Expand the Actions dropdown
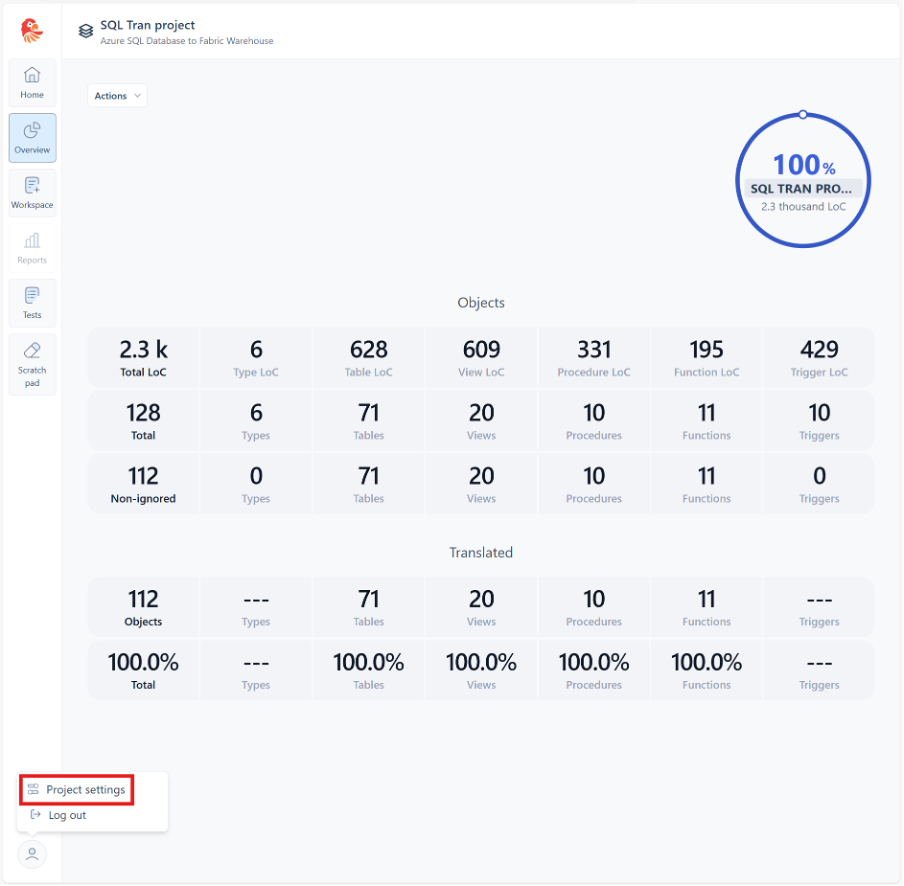Screen dimensions: 904x886 click(x=117, y=96)
